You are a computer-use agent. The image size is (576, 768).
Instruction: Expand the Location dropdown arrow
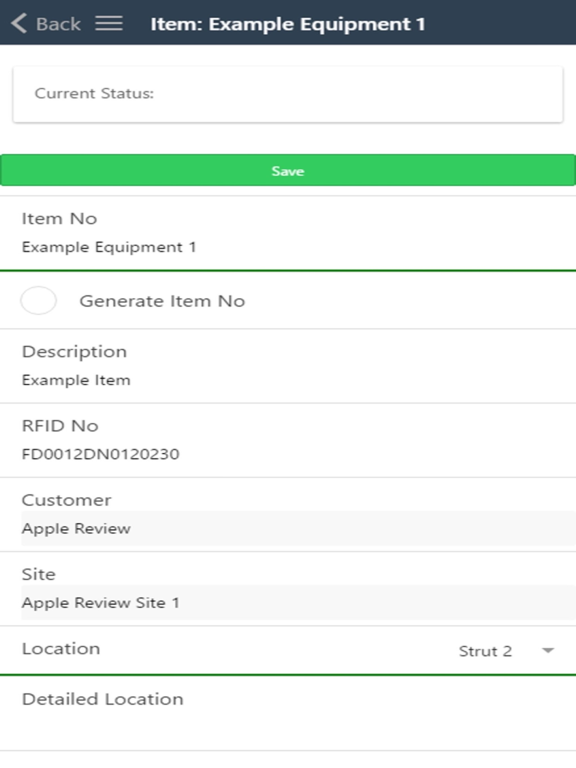click(548, 650)
